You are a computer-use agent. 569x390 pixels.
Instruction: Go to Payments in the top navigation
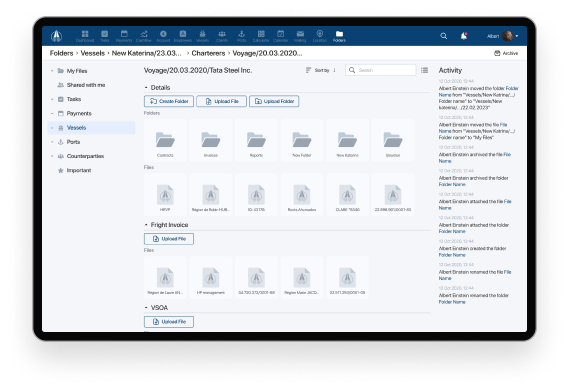click(x=124, y=36)
